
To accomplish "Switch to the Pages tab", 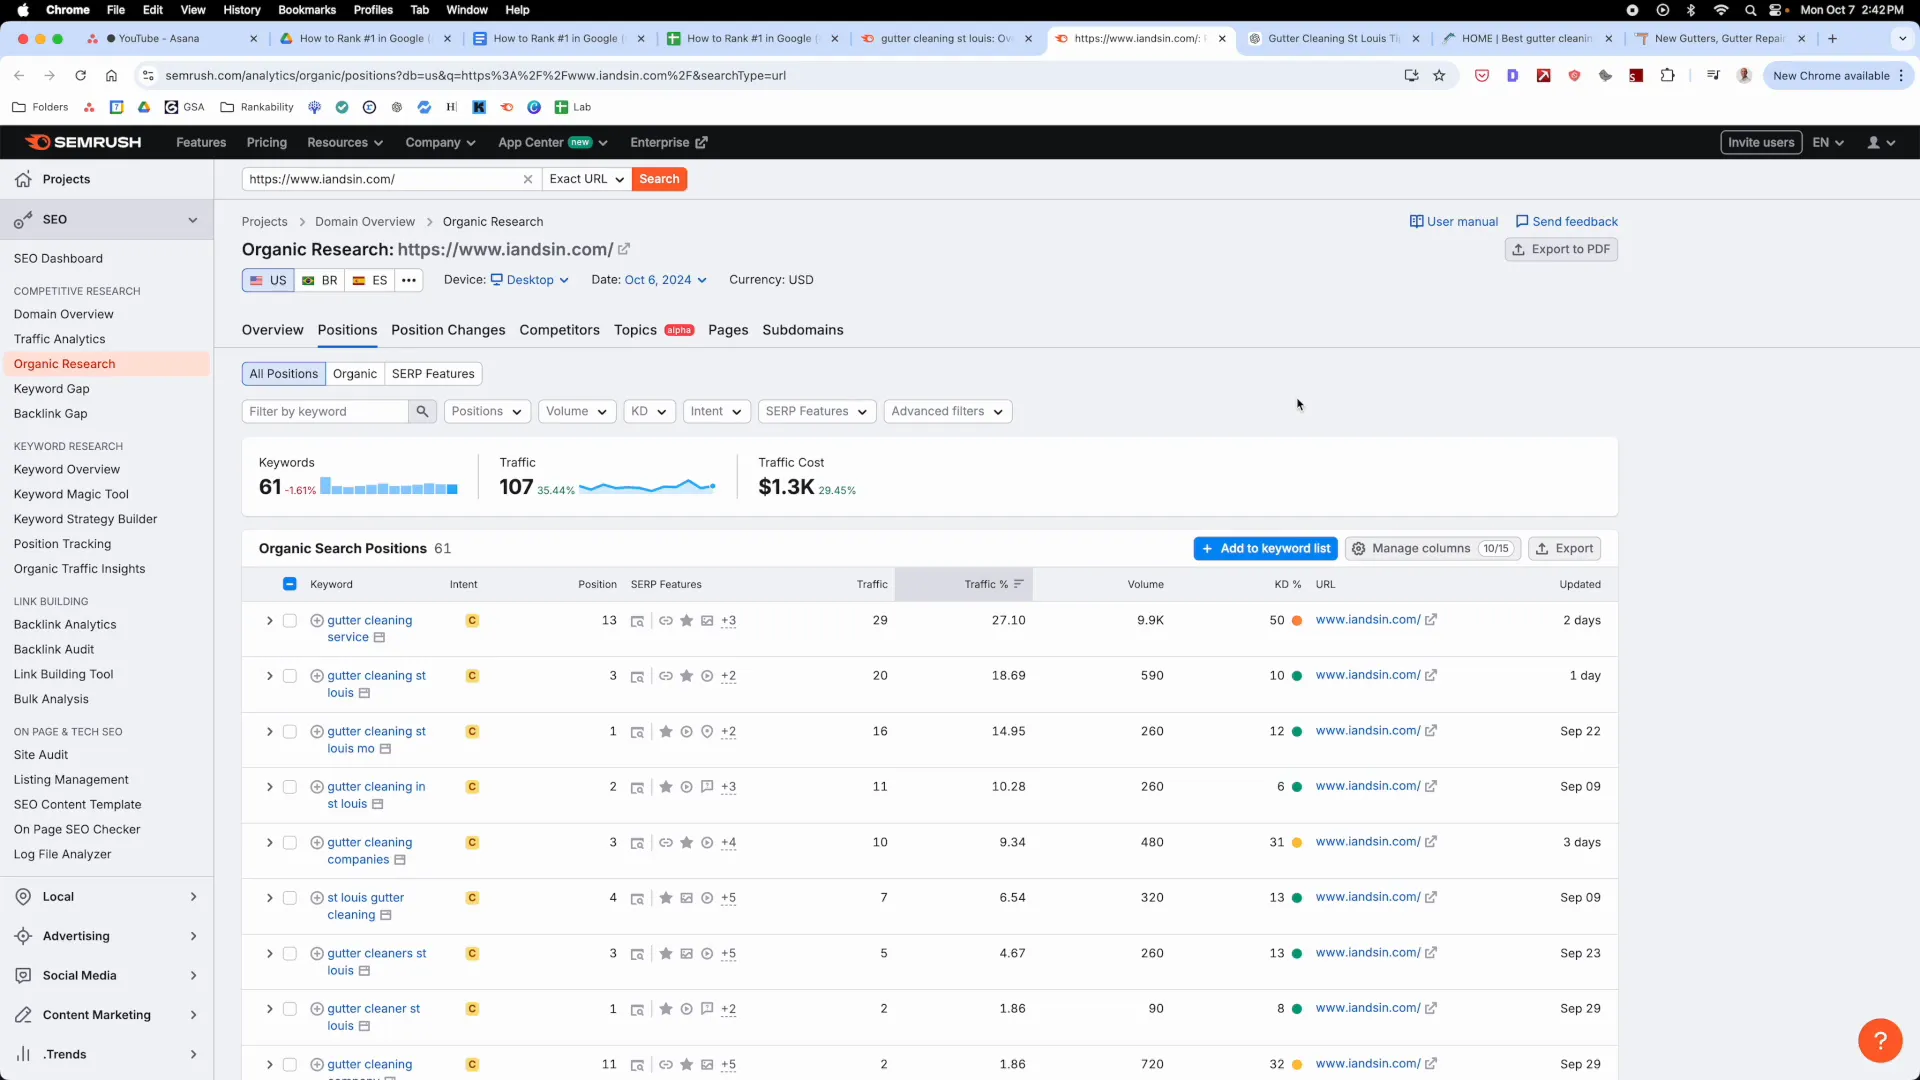I will (x=728, y=330).
